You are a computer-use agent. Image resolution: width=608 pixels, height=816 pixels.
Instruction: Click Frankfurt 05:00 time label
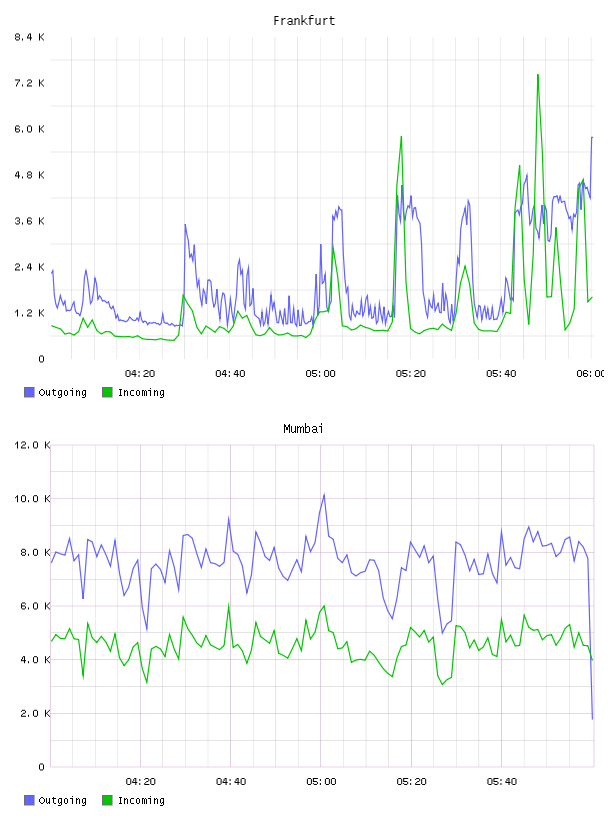click(x=321, y=374)
